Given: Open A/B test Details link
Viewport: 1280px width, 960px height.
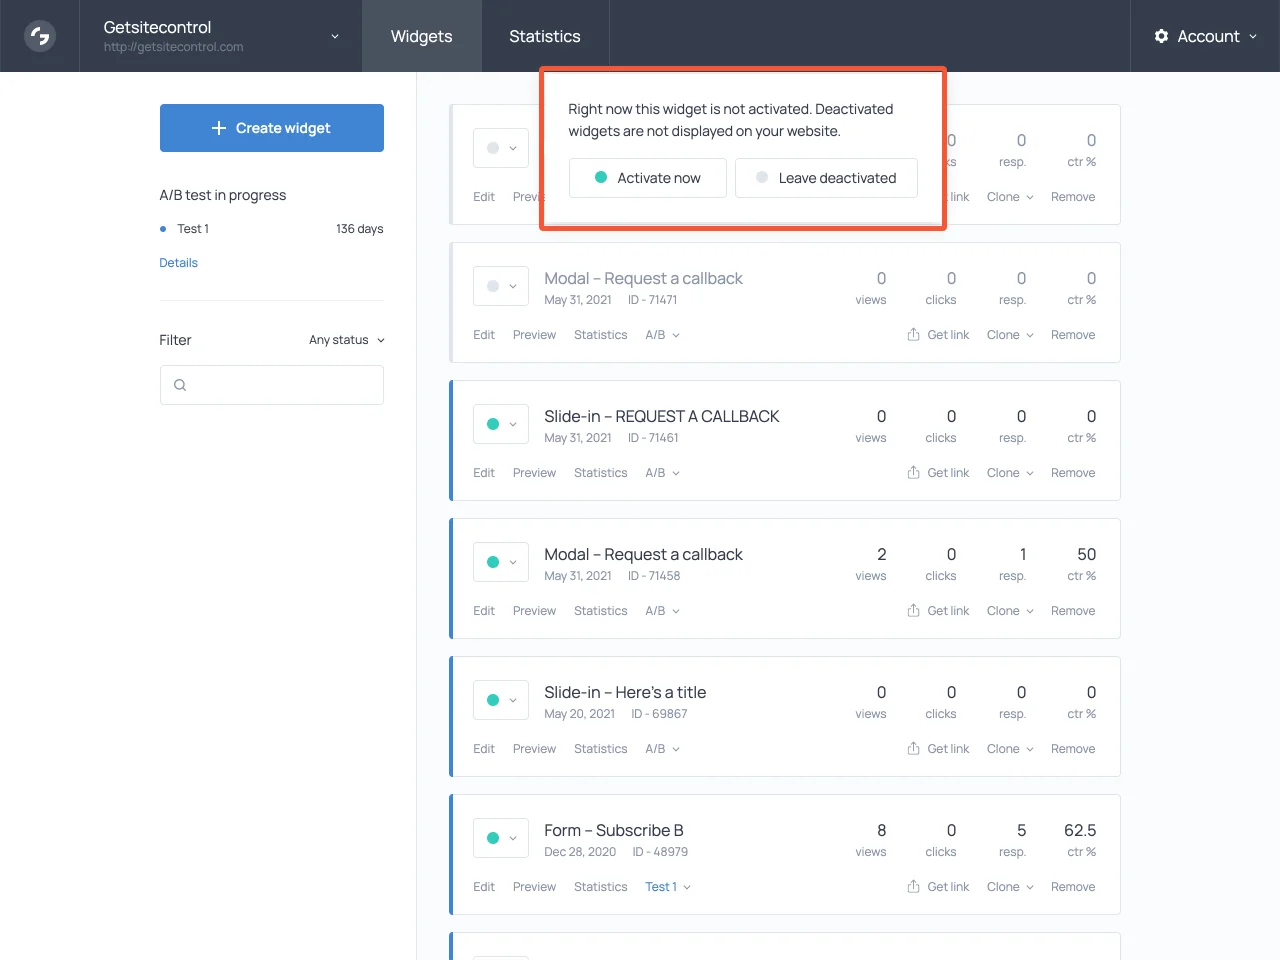Looking at the screenshot, I should 179,263.
